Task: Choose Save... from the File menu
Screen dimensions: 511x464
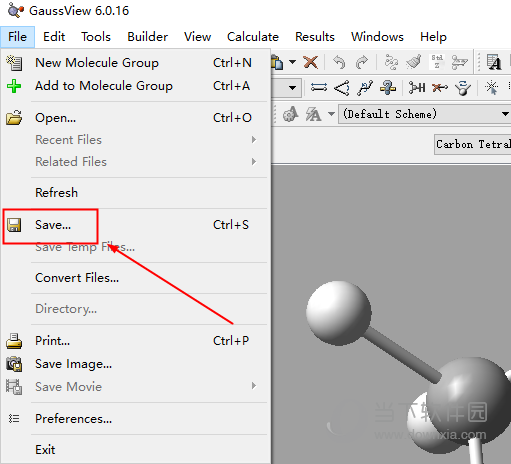Action: click(136, 225)
